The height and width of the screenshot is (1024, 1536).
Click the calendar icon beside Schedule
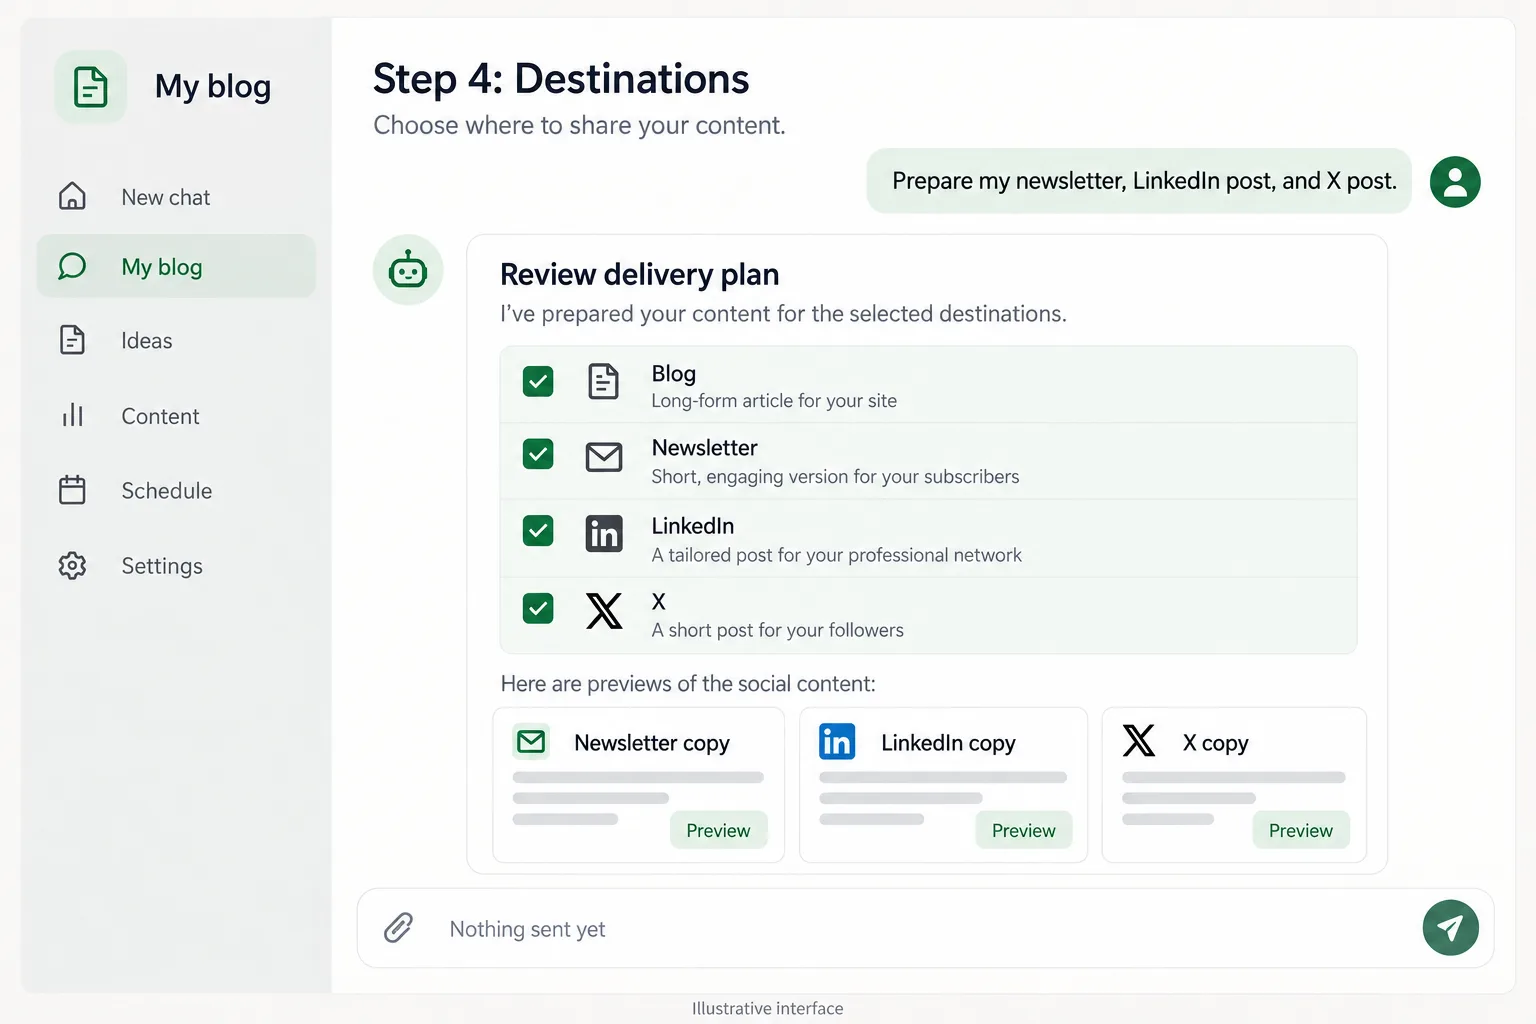tap(72, 490)
